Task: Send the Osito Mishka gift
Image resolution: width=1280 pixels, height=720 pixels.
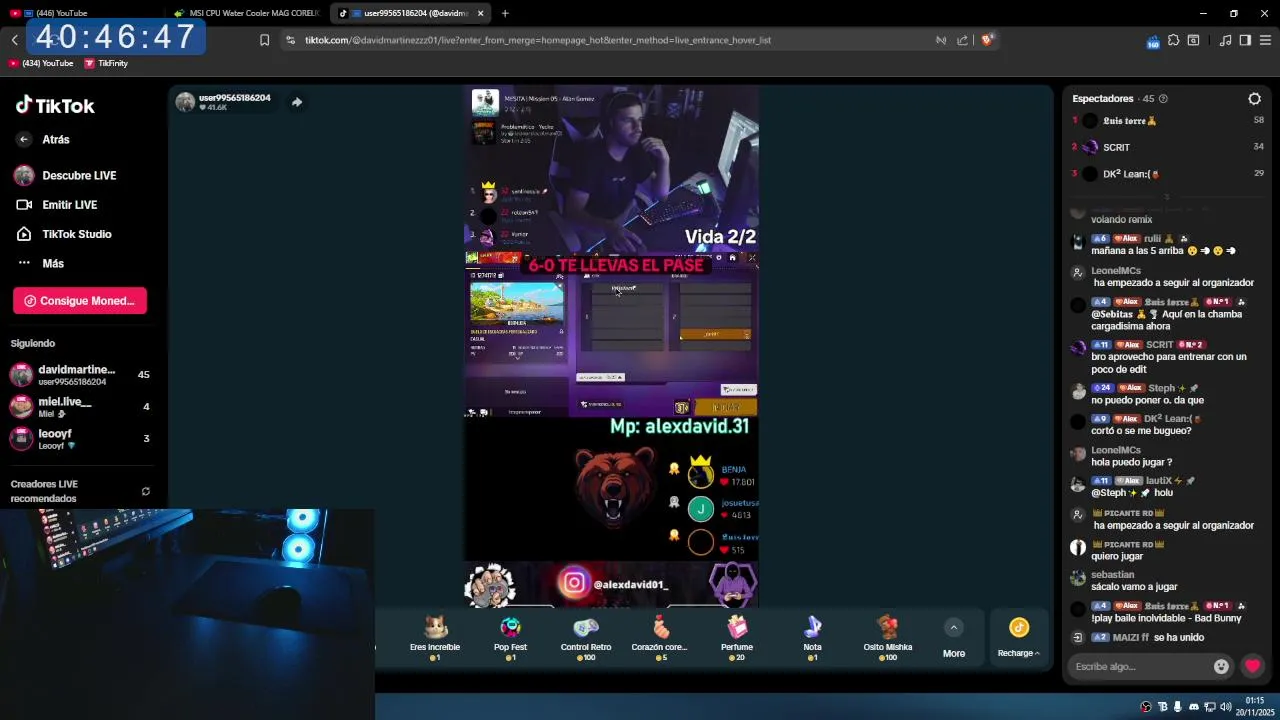Action: (x=888, y=637)
